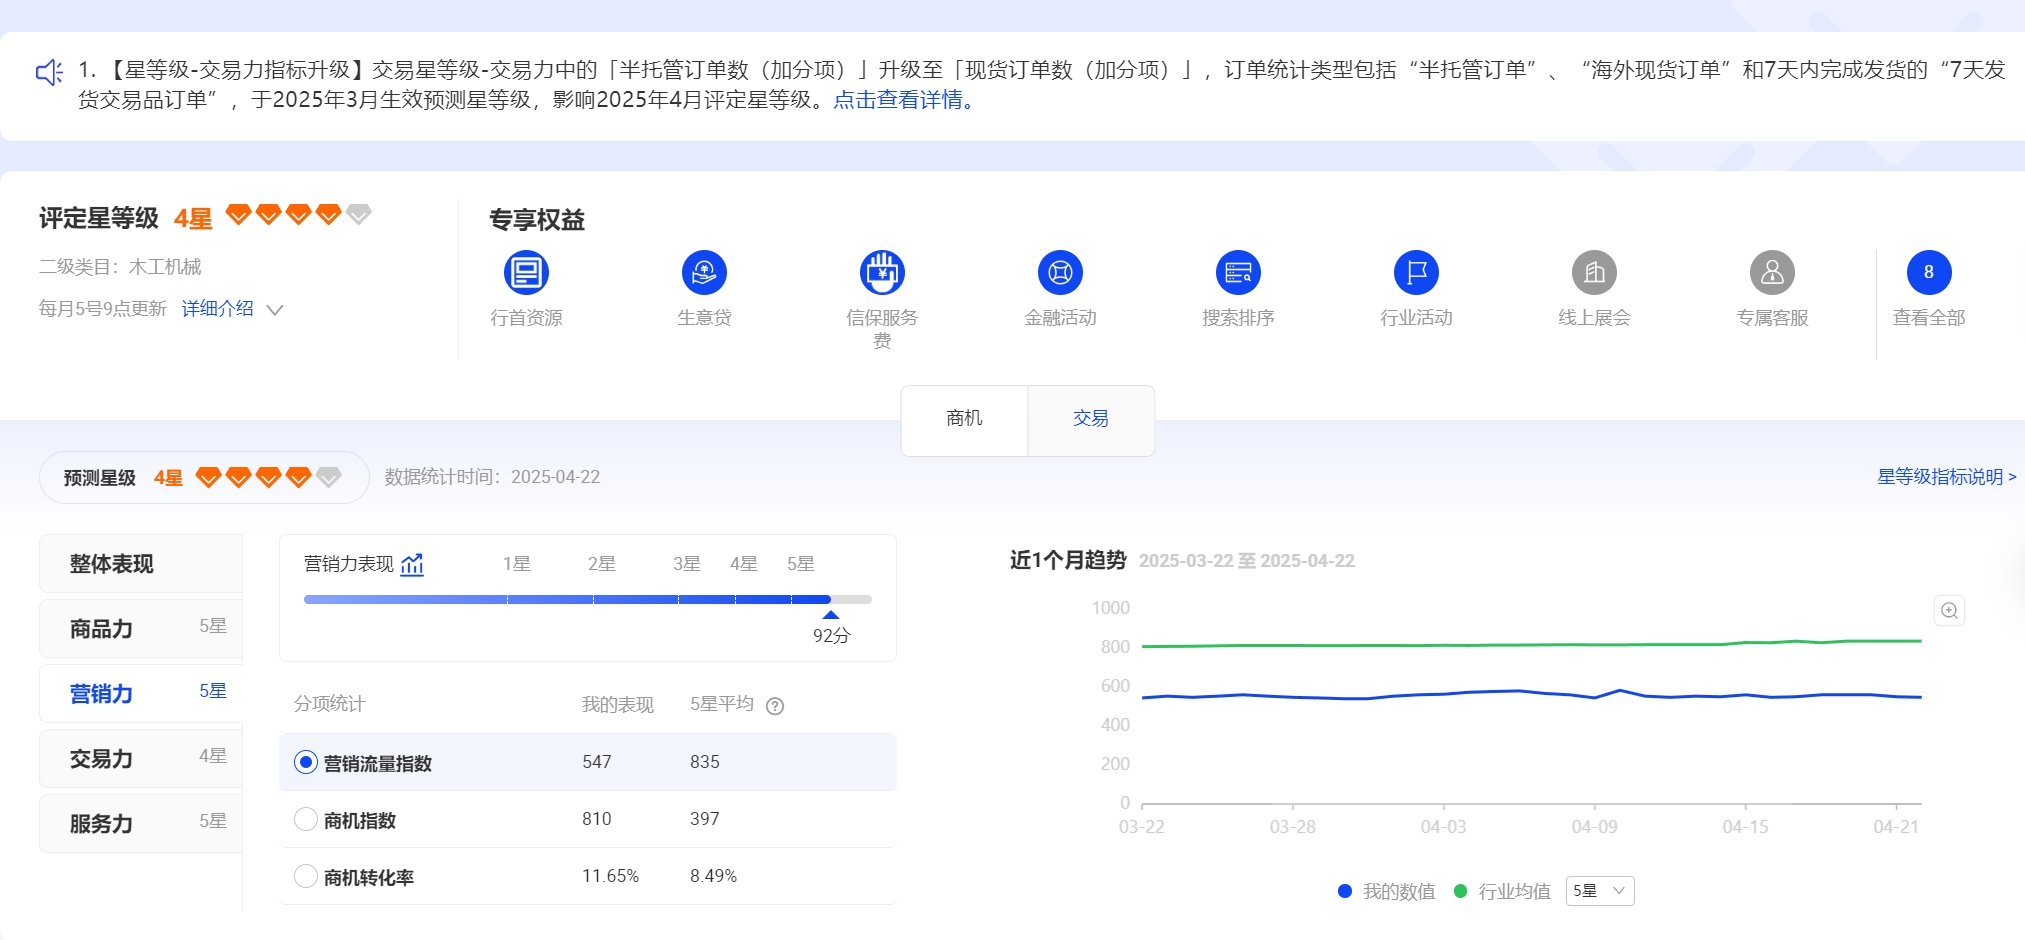Open the 行业活动 flag icon

[x=1416, y=273]
